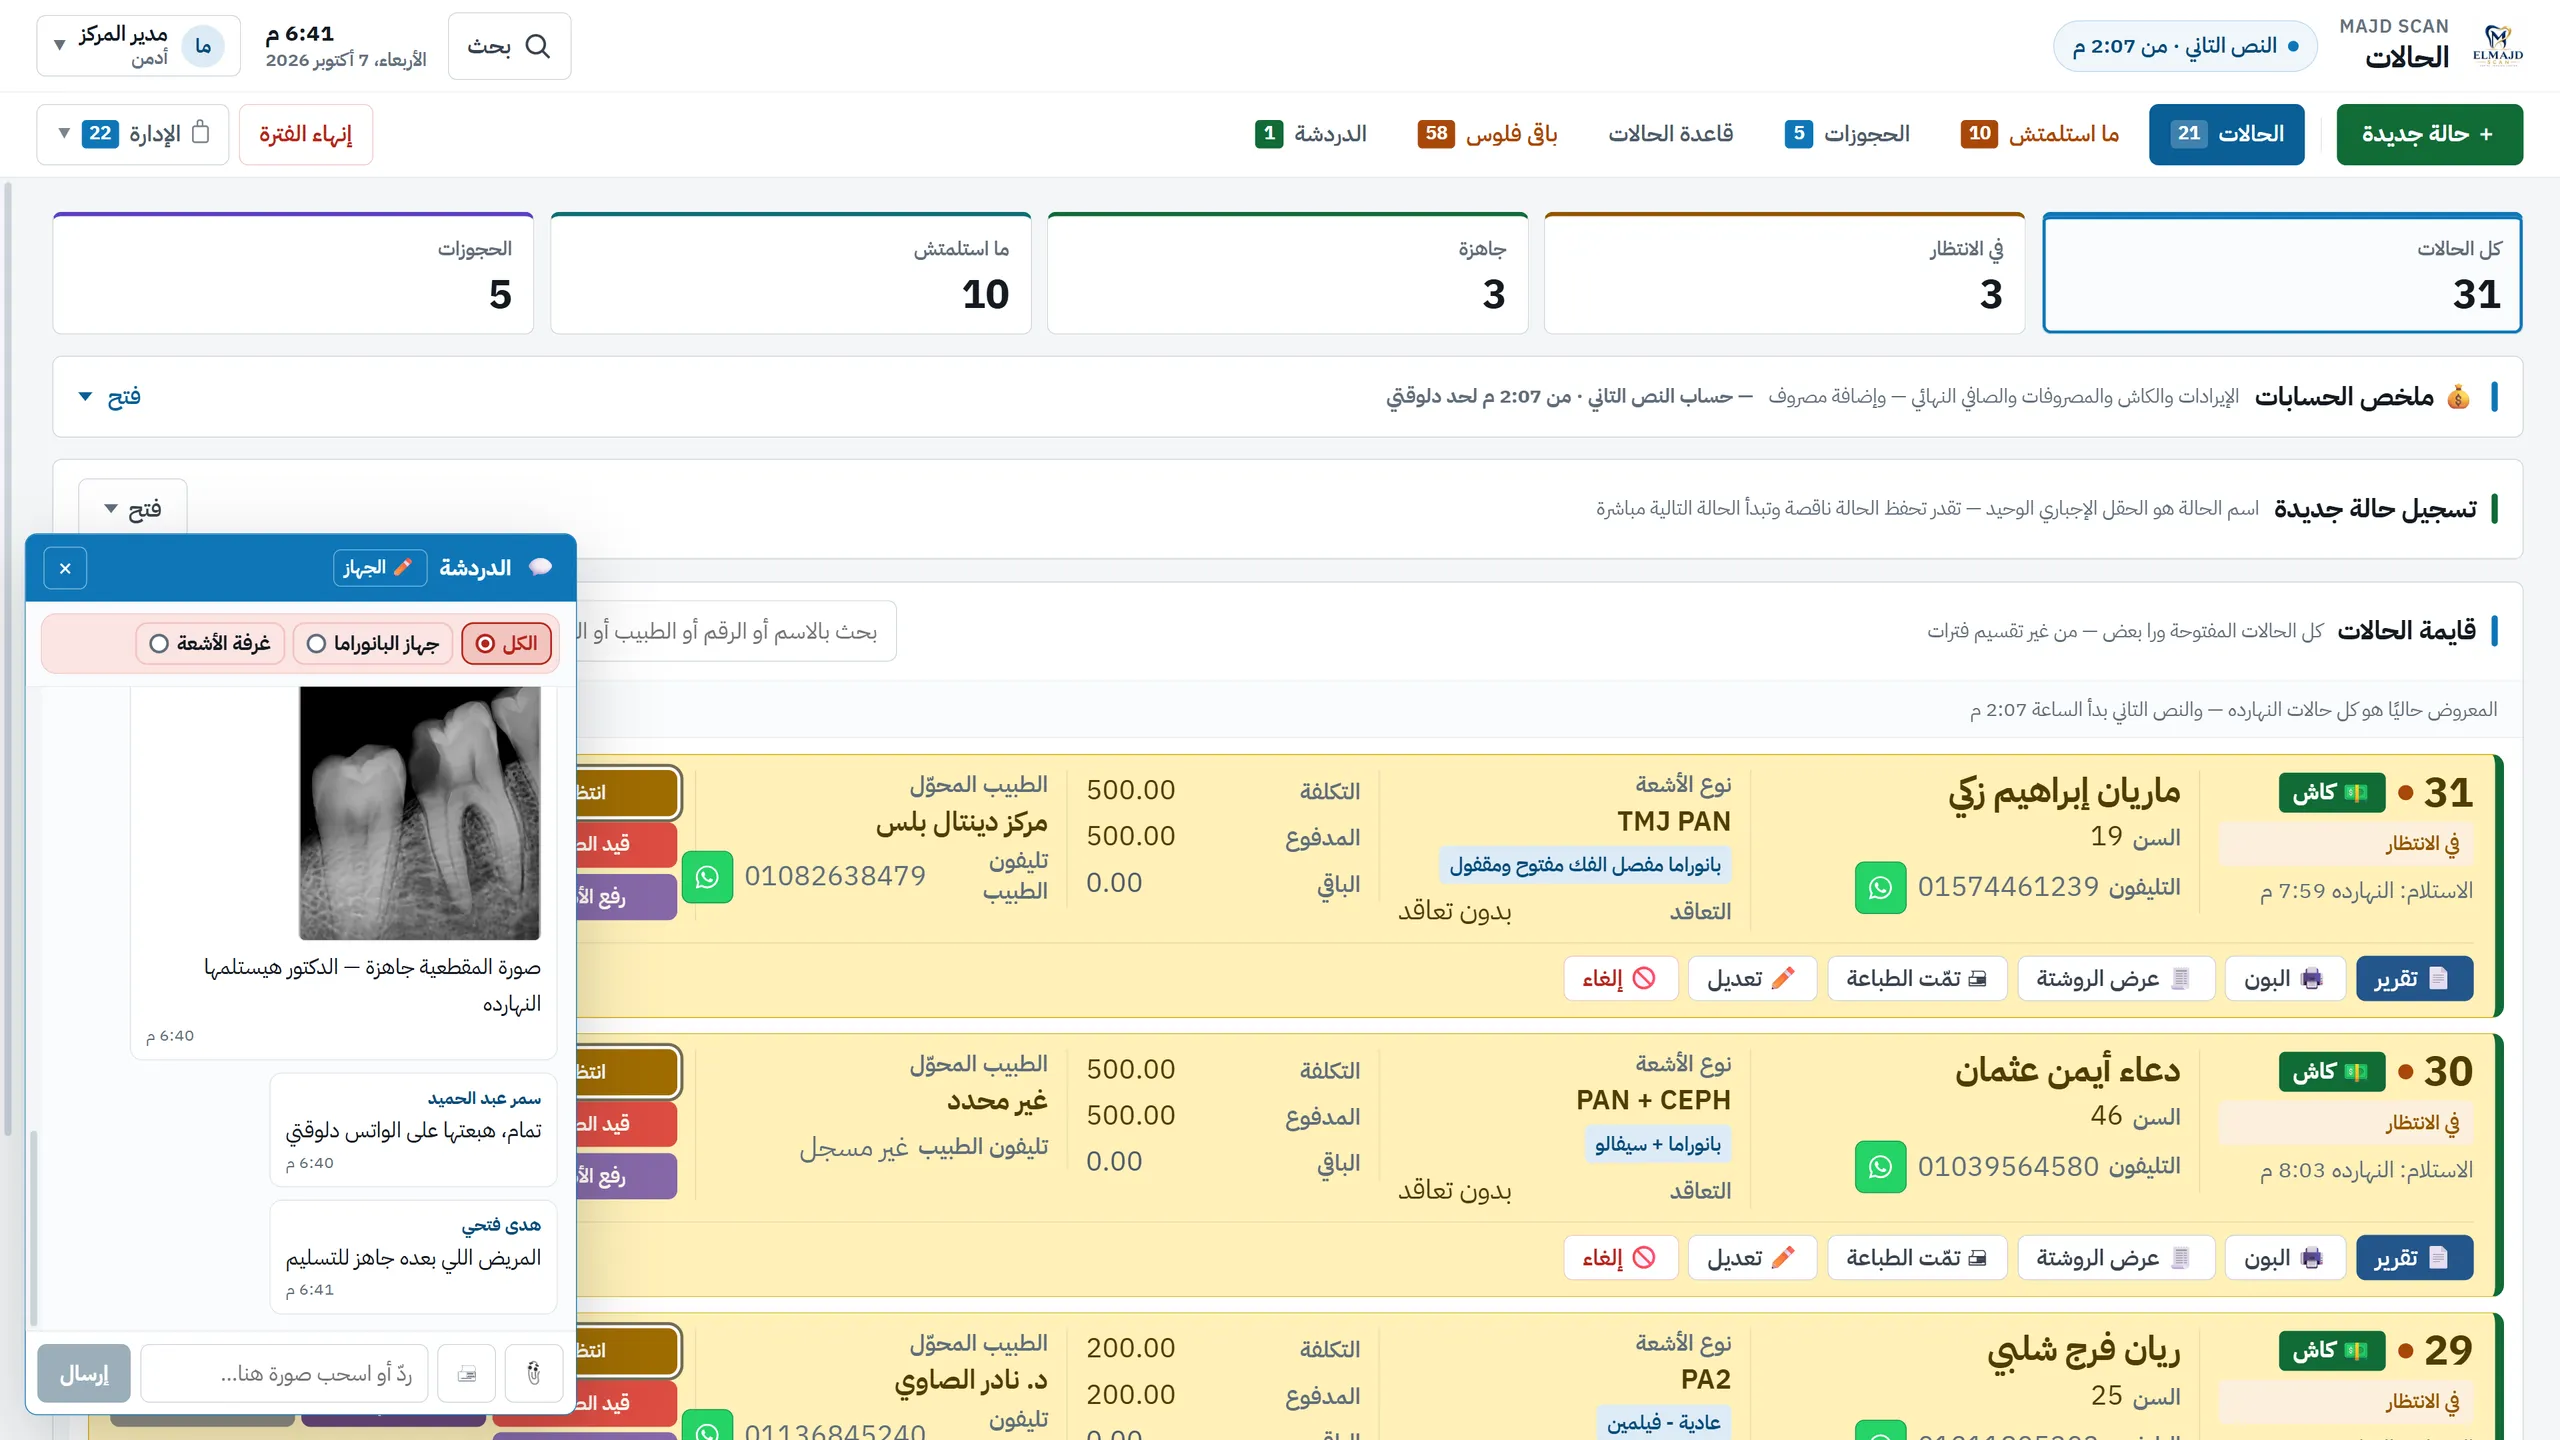Close the chat panel with × button
The height and width of the screenshot is (1440, 2560).
coord(65,568)
